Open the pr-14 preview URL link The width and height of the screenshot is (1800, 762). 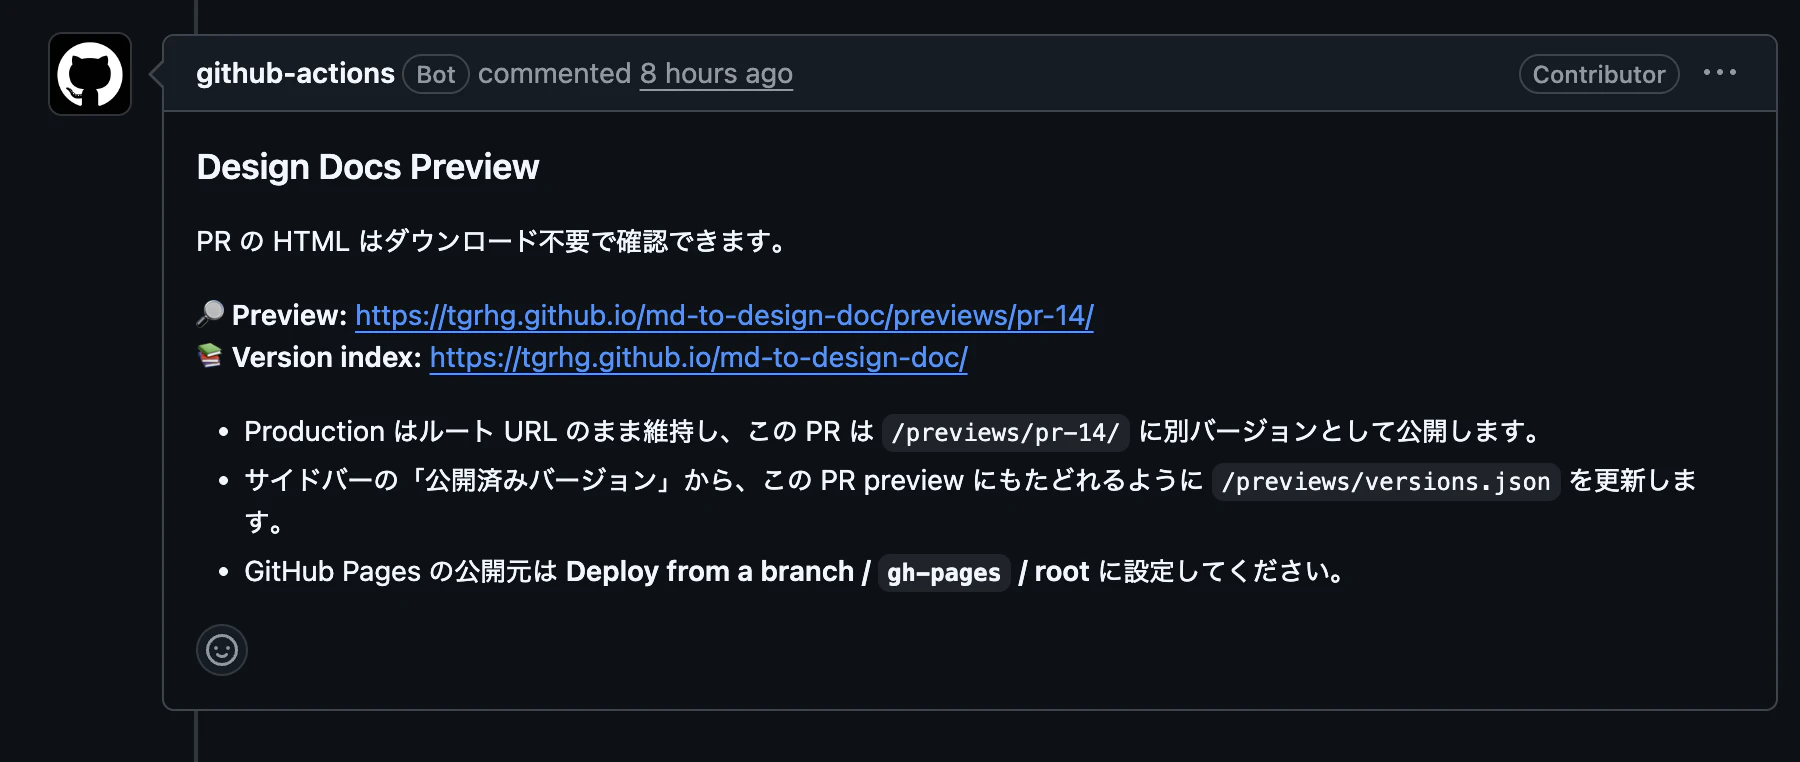coord(724,316)
